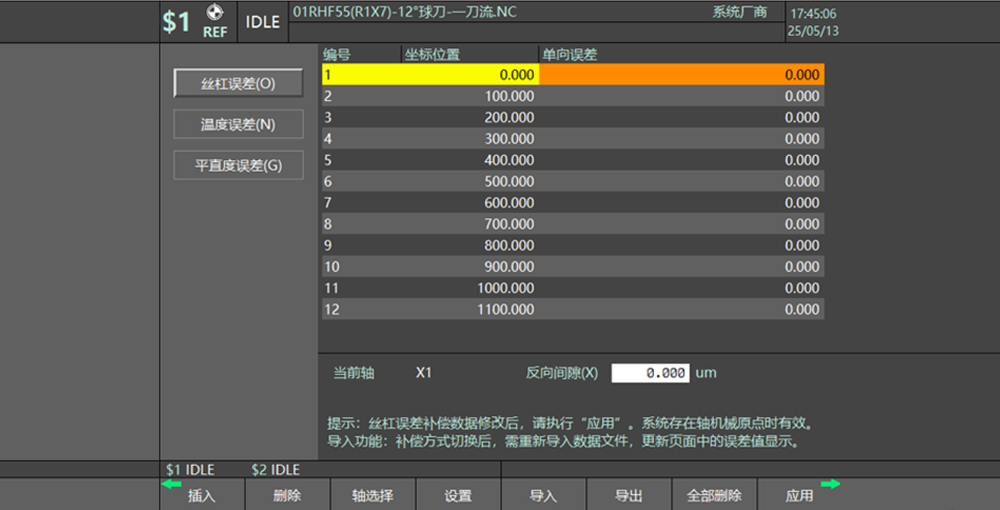Open 轴选择 axis selection

(372, 496)
